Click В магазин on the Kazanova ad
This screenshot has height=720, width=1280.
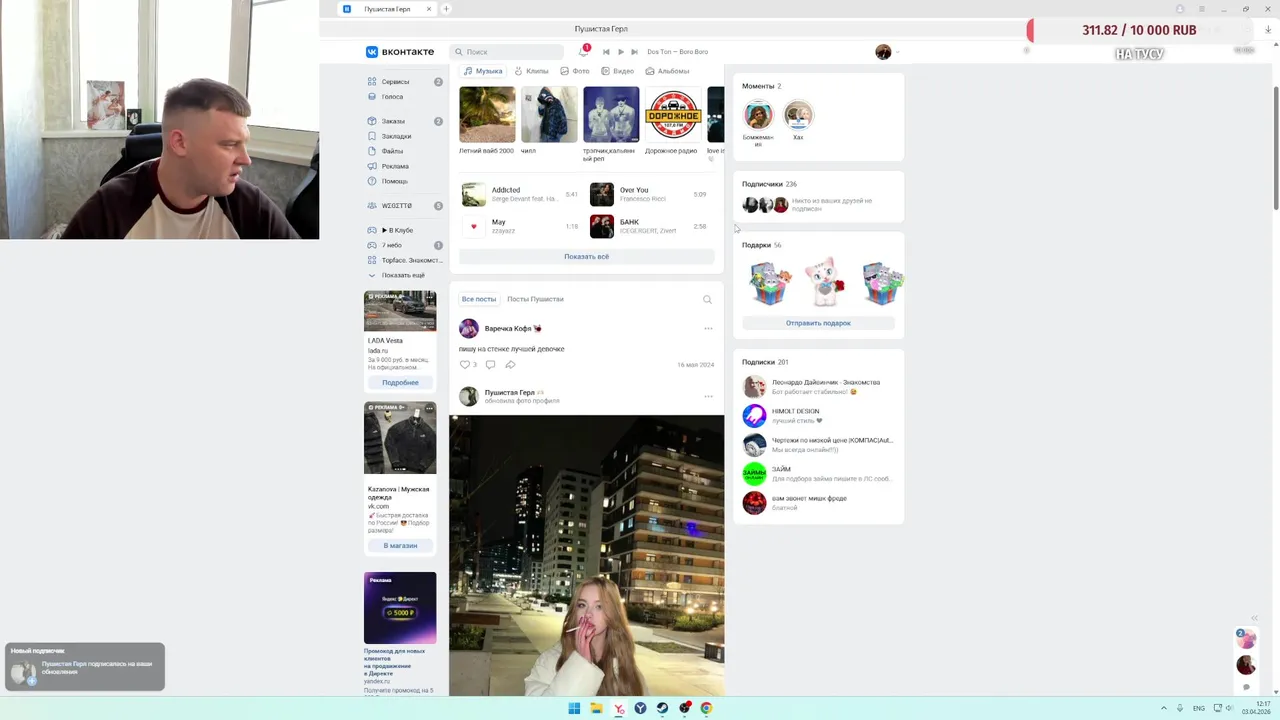click(x=400, y=546)
